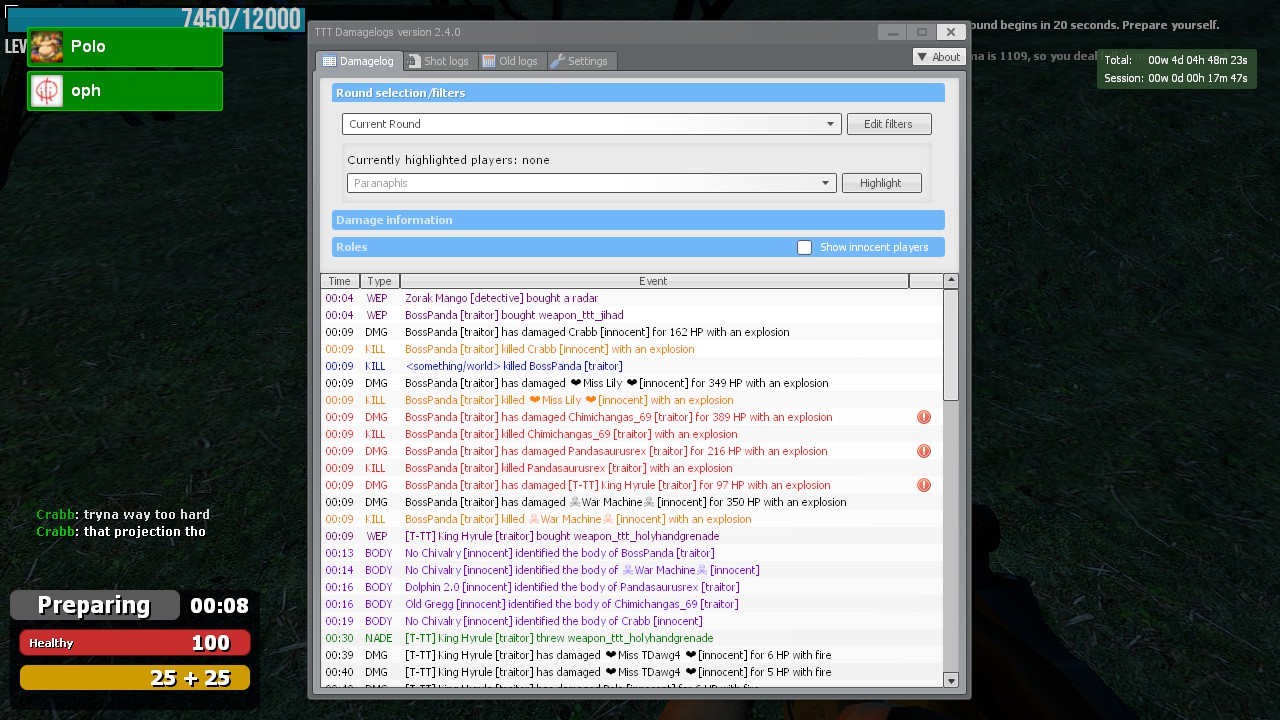Screen dimensions: 1280x720
Task: Select row 'BossPanda killed War Machine'
Action: [x=631, y=519]
